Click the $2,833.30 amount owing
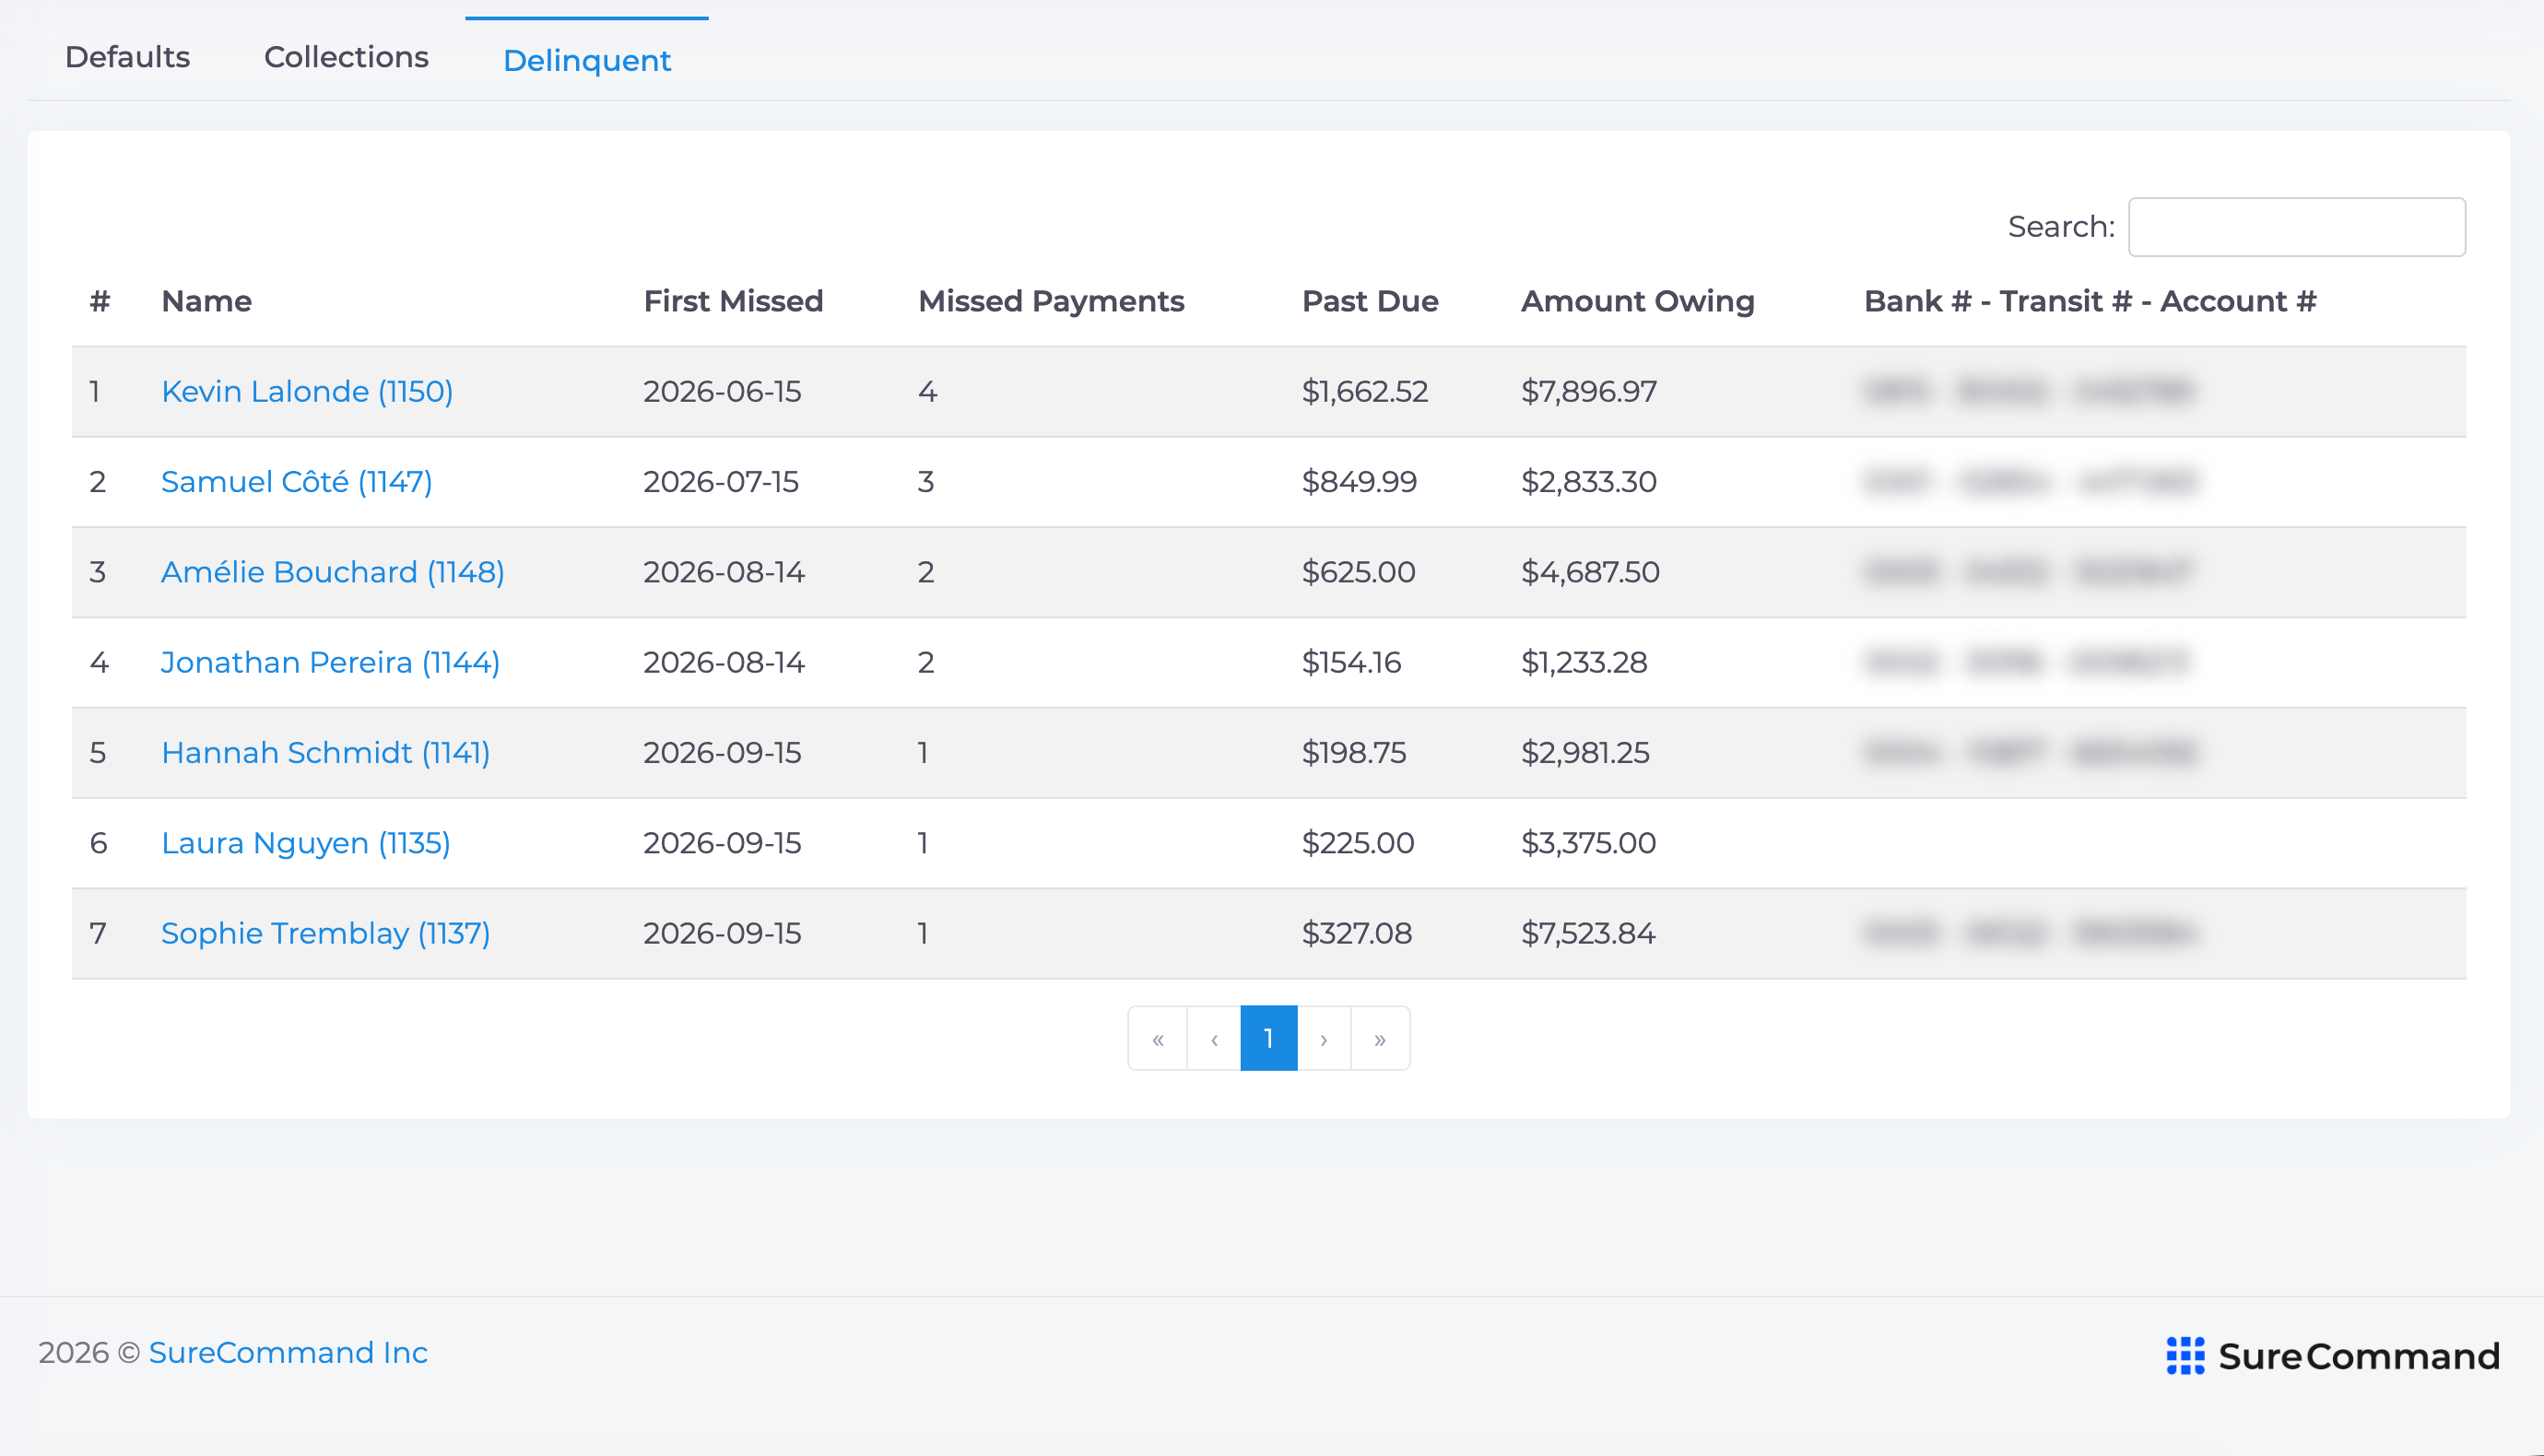This screenshot has height=1456, width=2544. click(1589, 481)
